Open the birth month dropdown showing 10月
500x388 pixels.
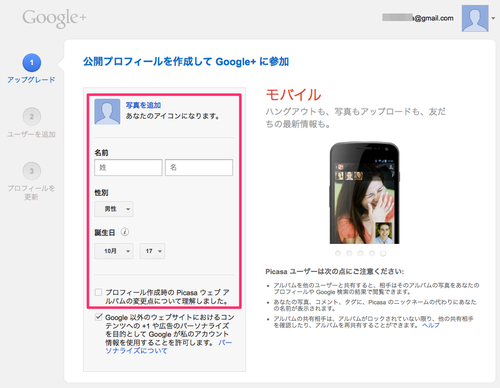point(114,251)
